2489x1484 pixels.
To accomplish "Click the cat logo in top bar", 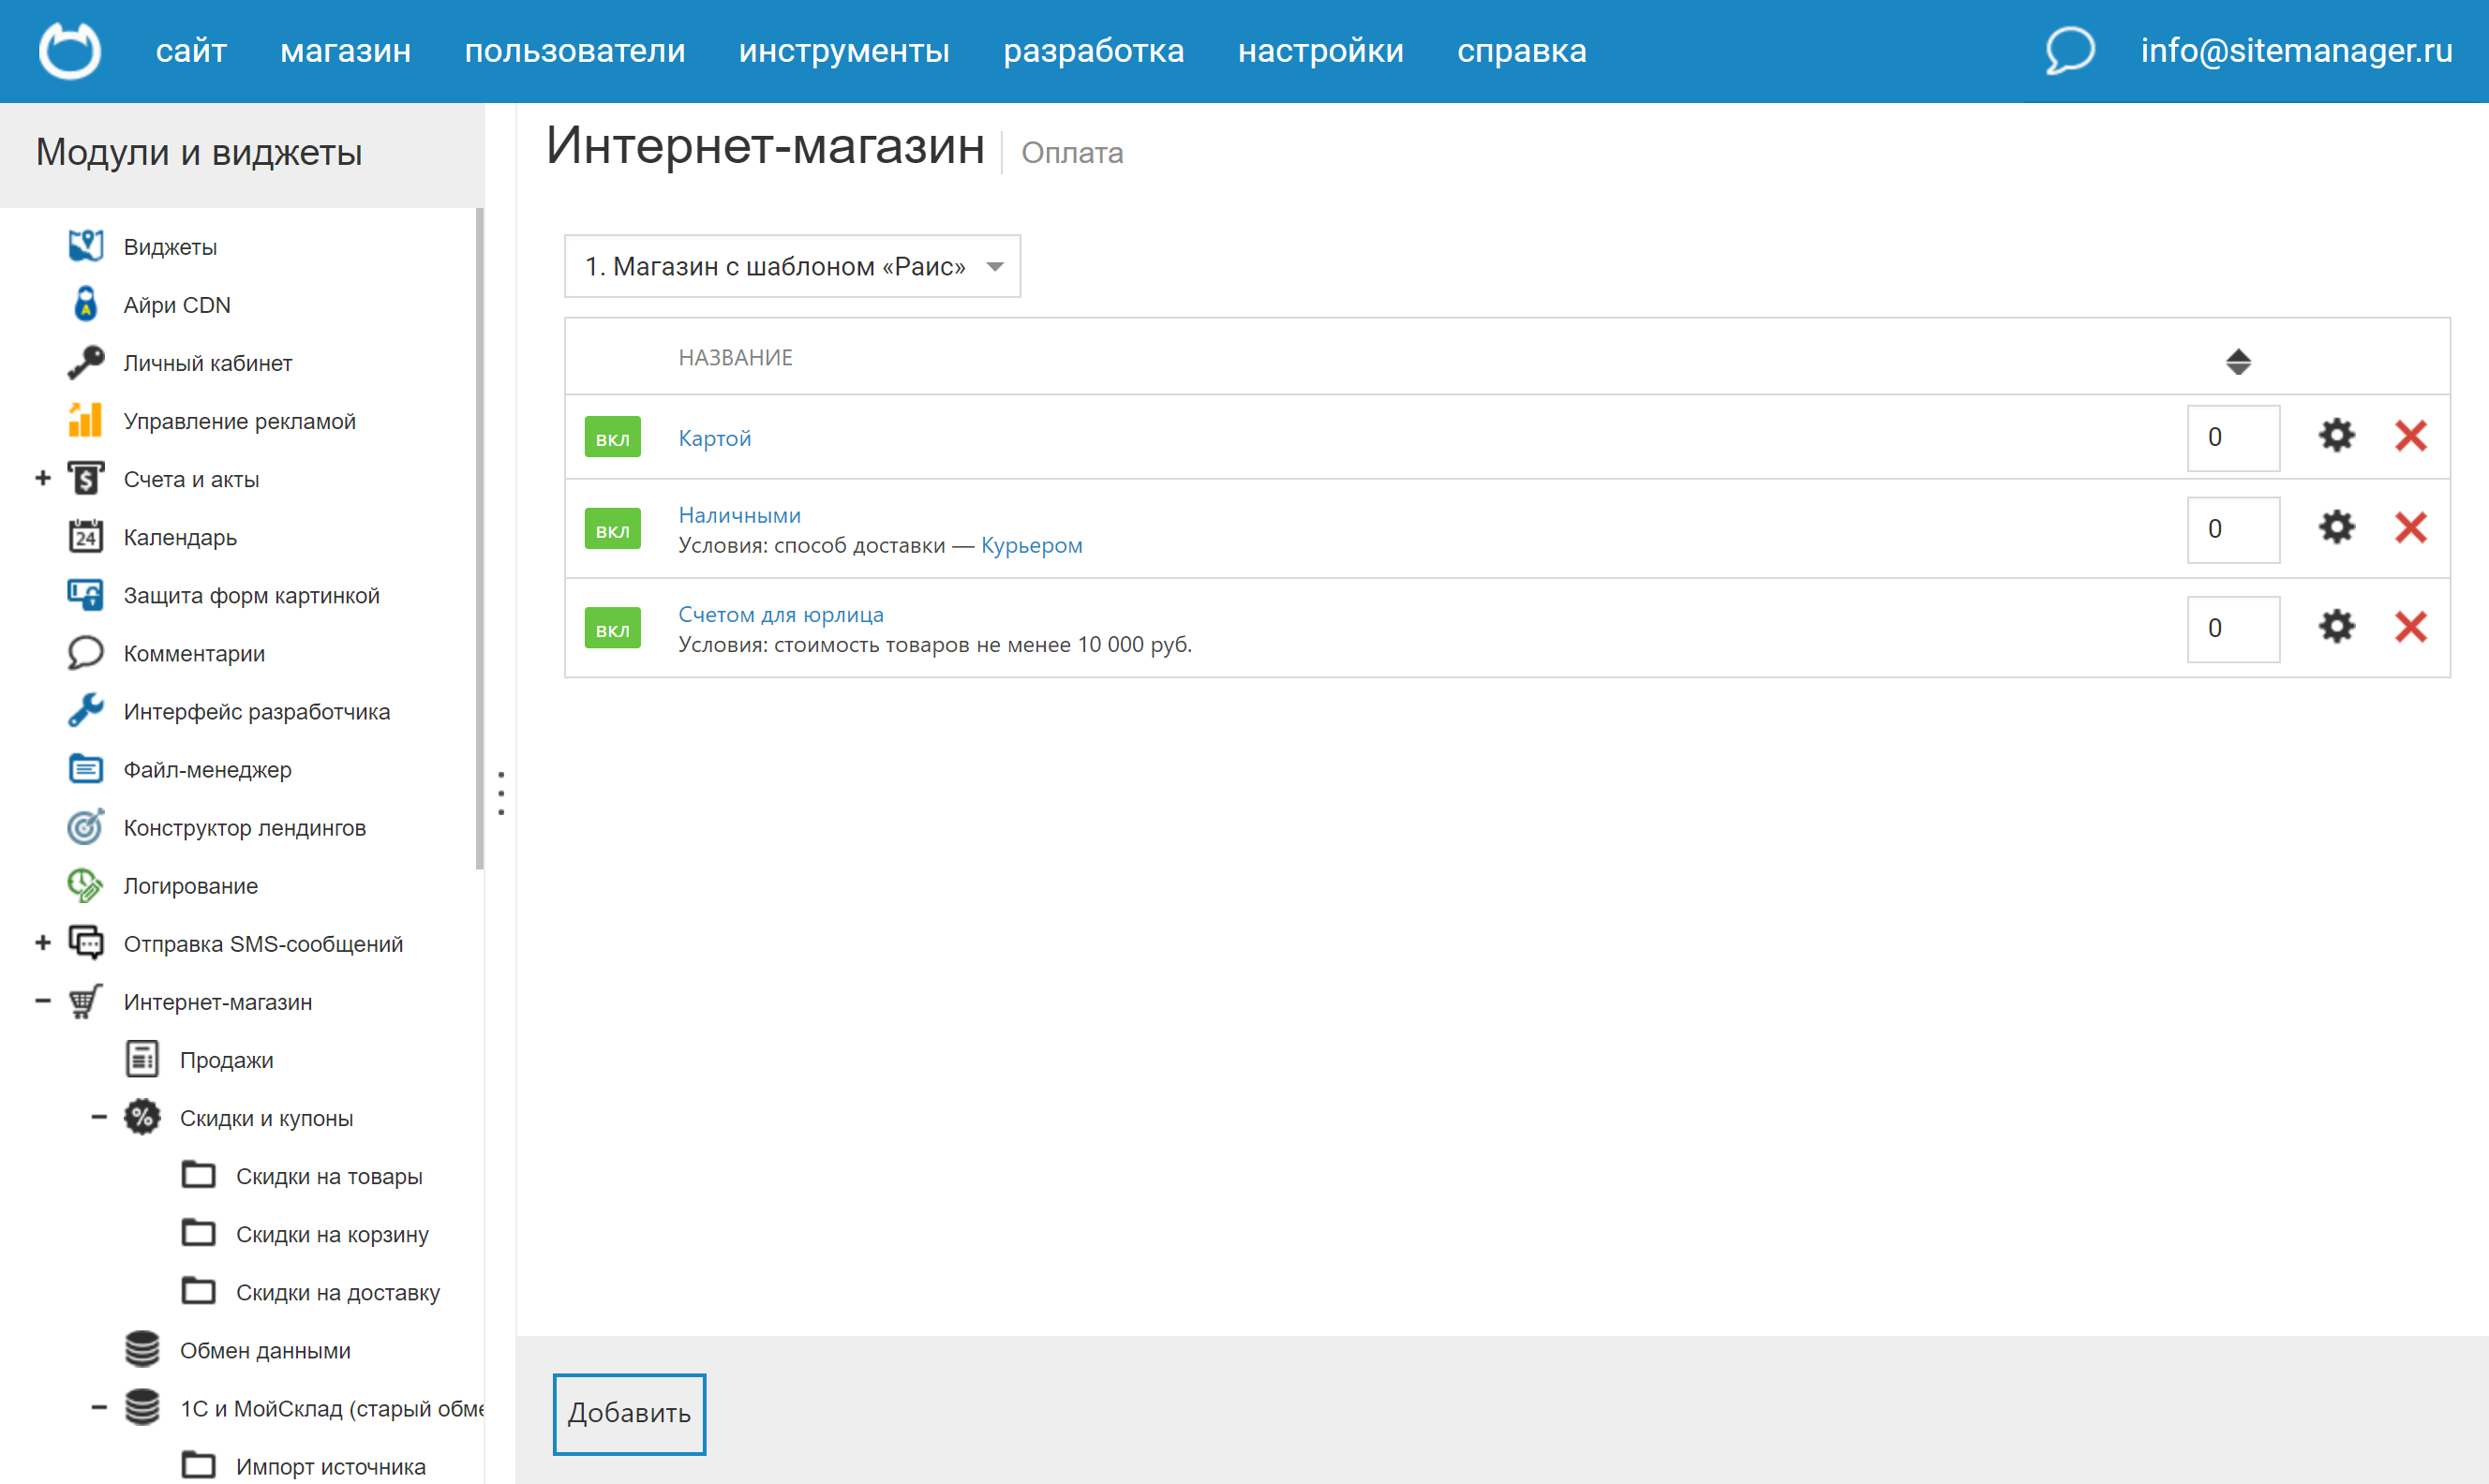I will point(69,50).
